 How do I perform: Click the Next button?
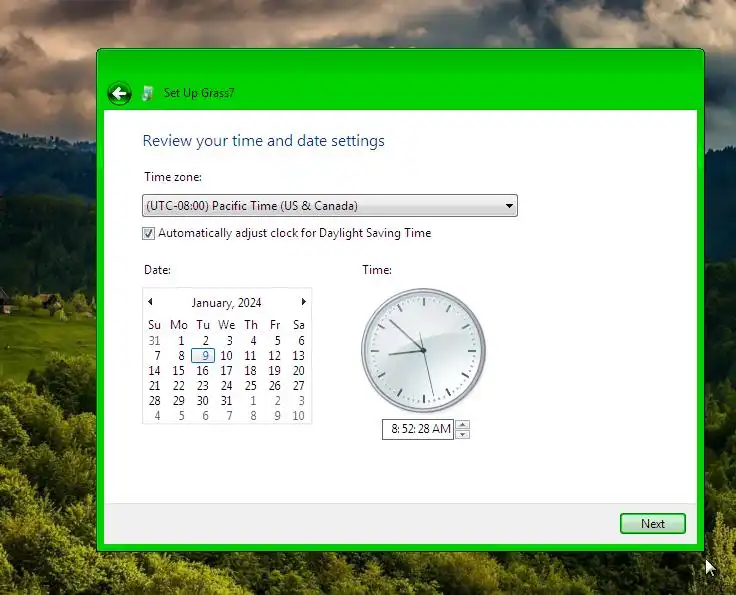point(652,524)
